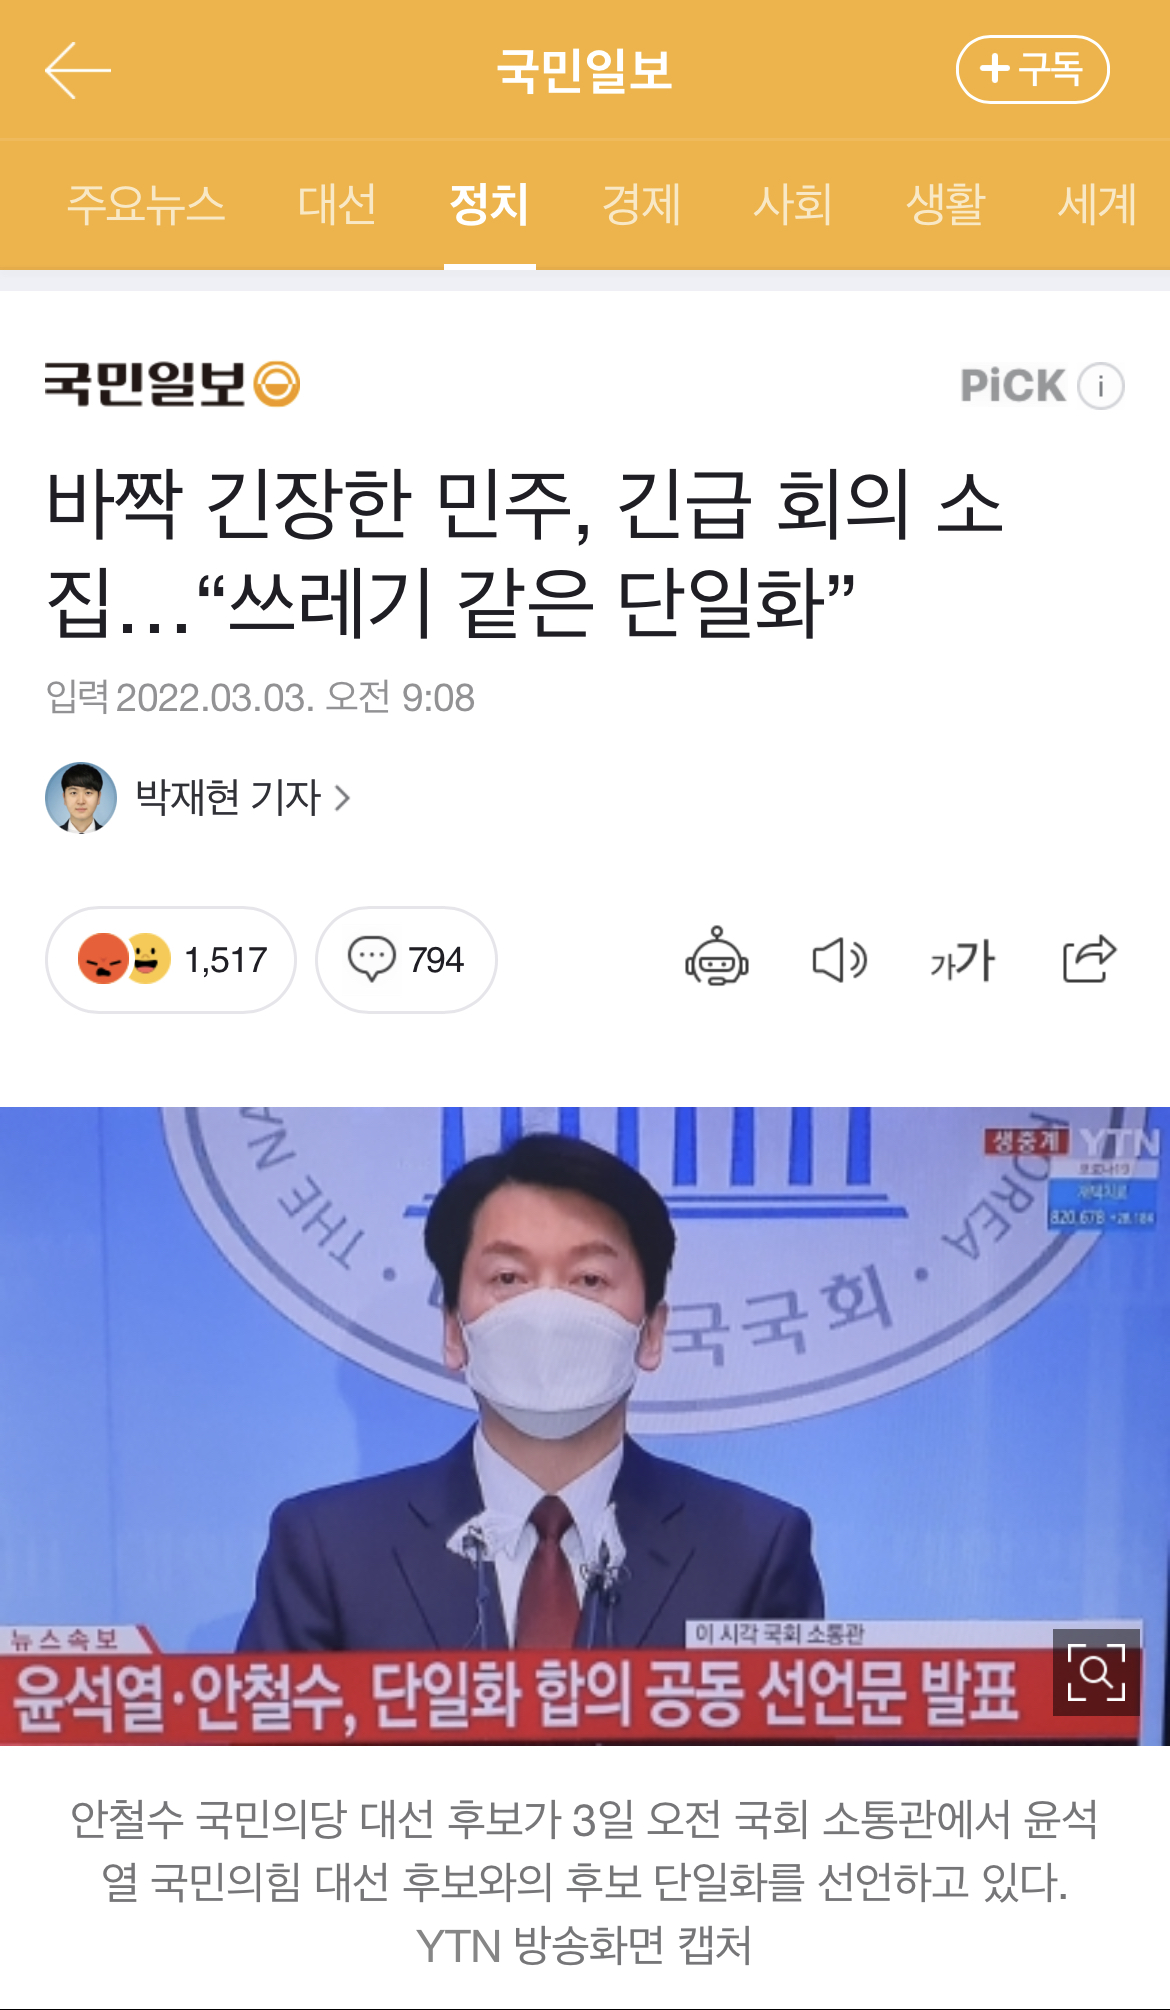Expand reporter 박재현 기자 profile chevron

tap(342, 798)
